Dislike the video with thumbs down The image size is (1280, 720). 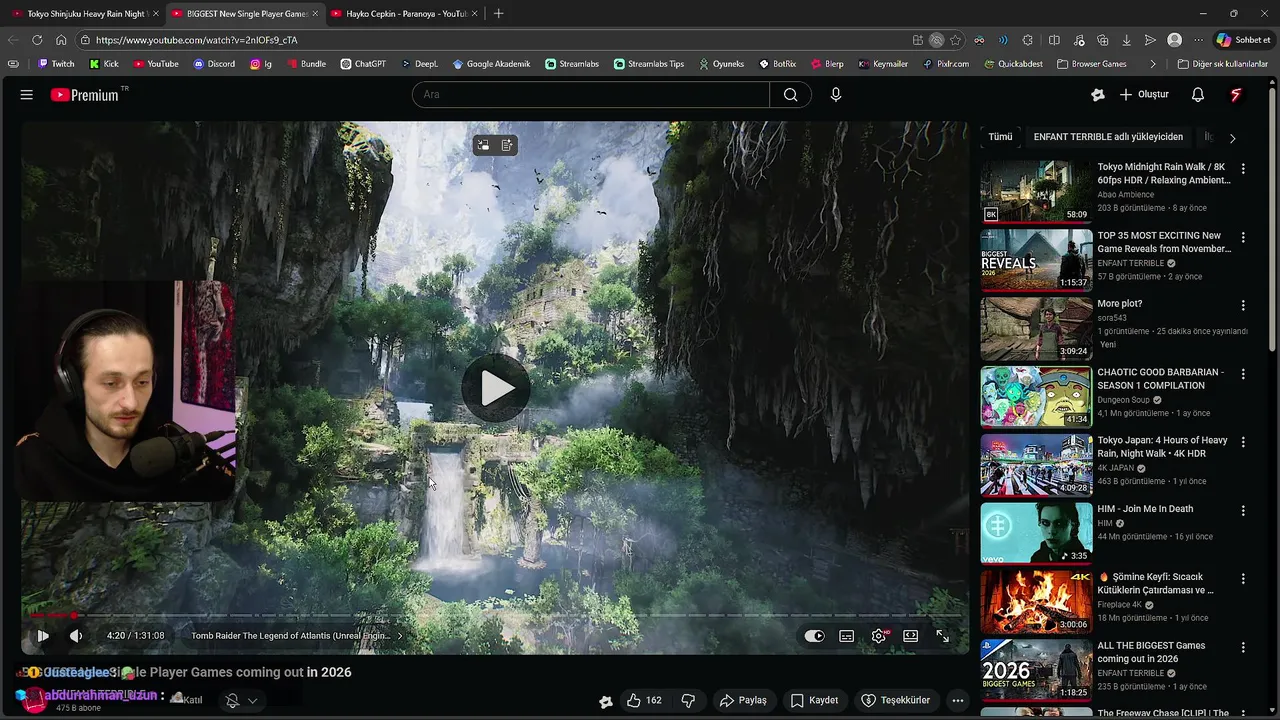point(688,700)
